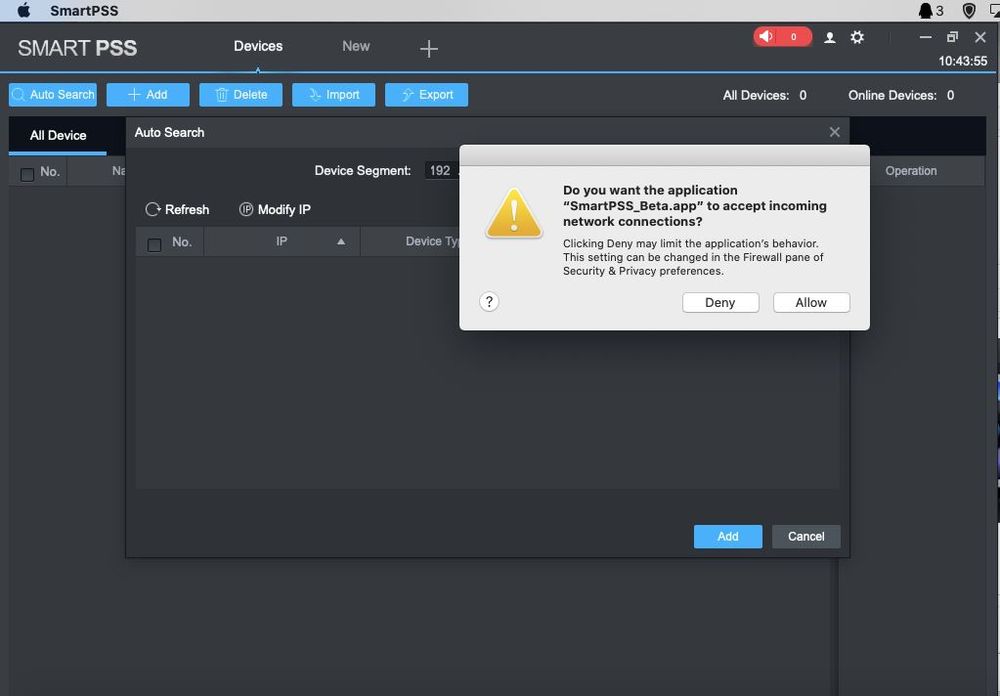
Task: Click the Operation column header
Action: [x=911, y=171]
